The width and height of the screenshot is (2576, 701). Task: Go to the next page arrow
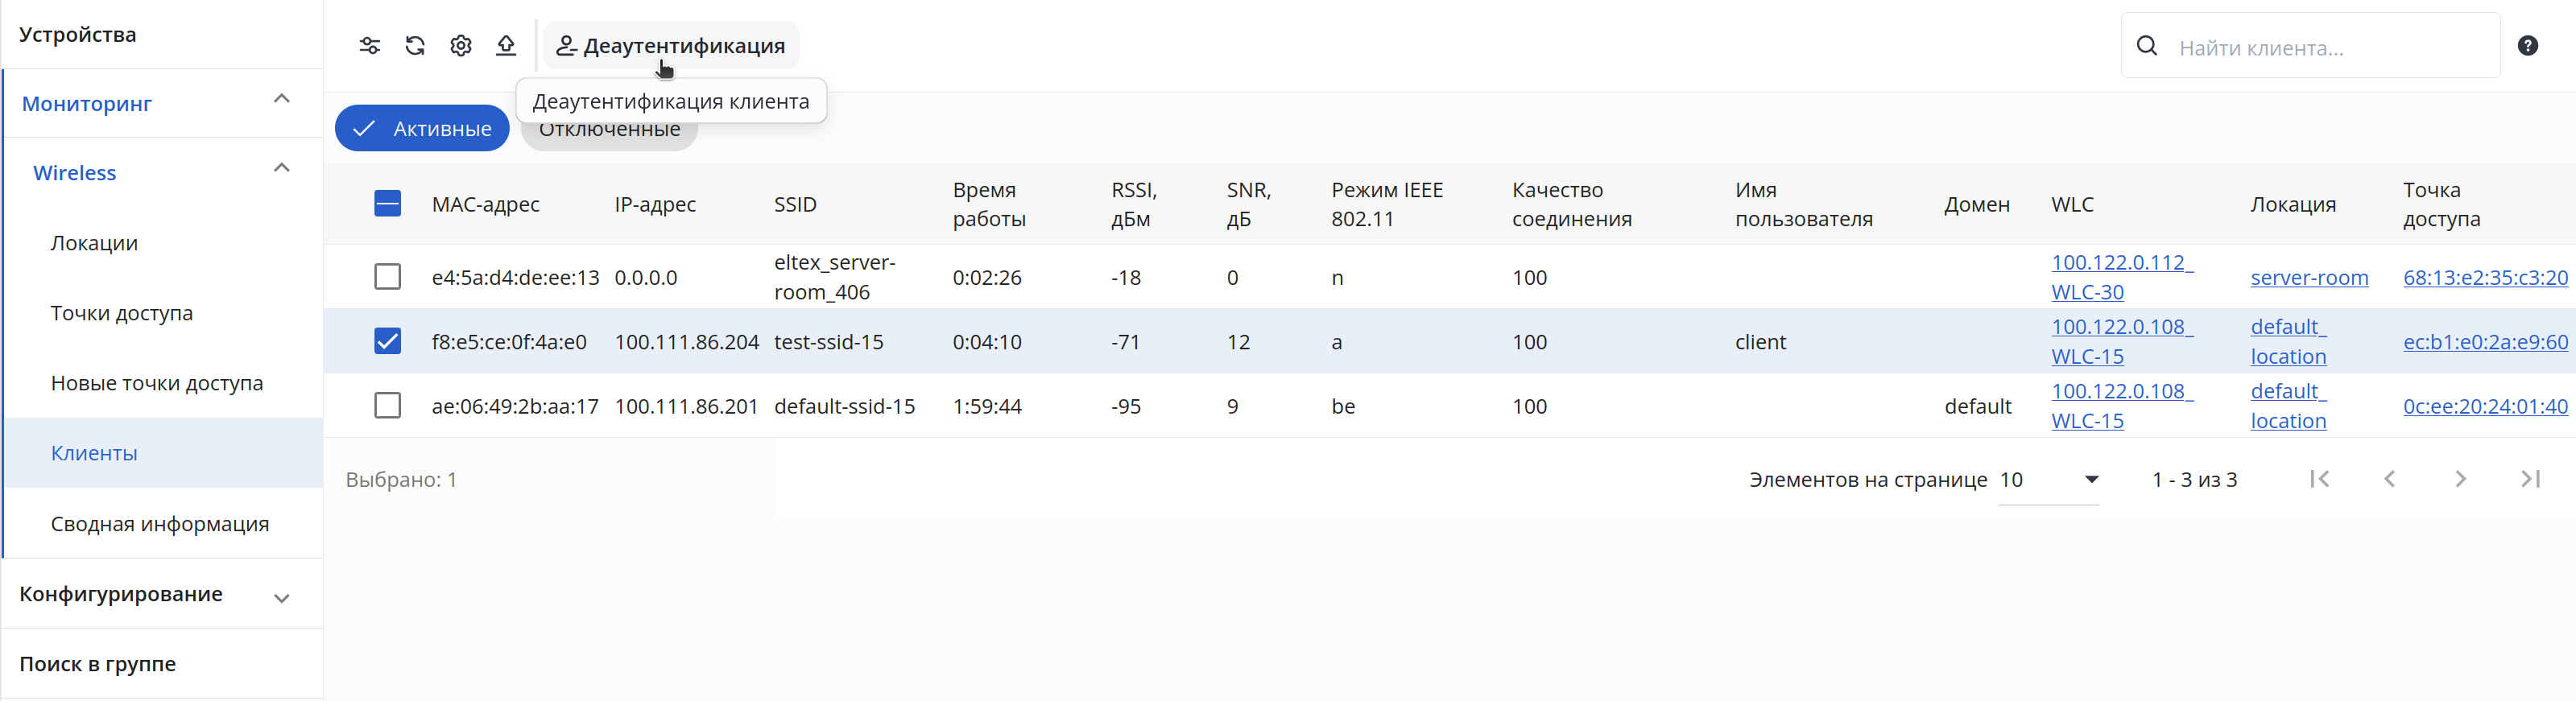(x=2460, y=479)
